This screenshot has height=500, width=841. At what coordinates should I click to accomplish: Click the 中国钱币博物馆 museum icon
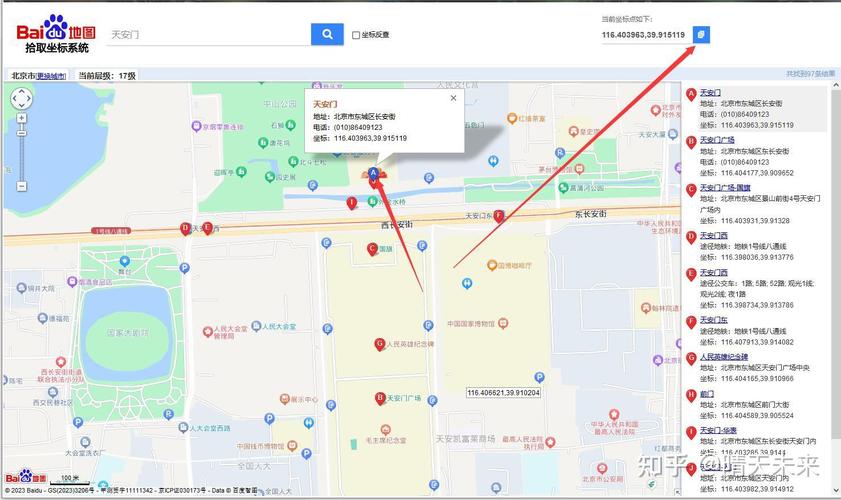(x=292, y=445)
